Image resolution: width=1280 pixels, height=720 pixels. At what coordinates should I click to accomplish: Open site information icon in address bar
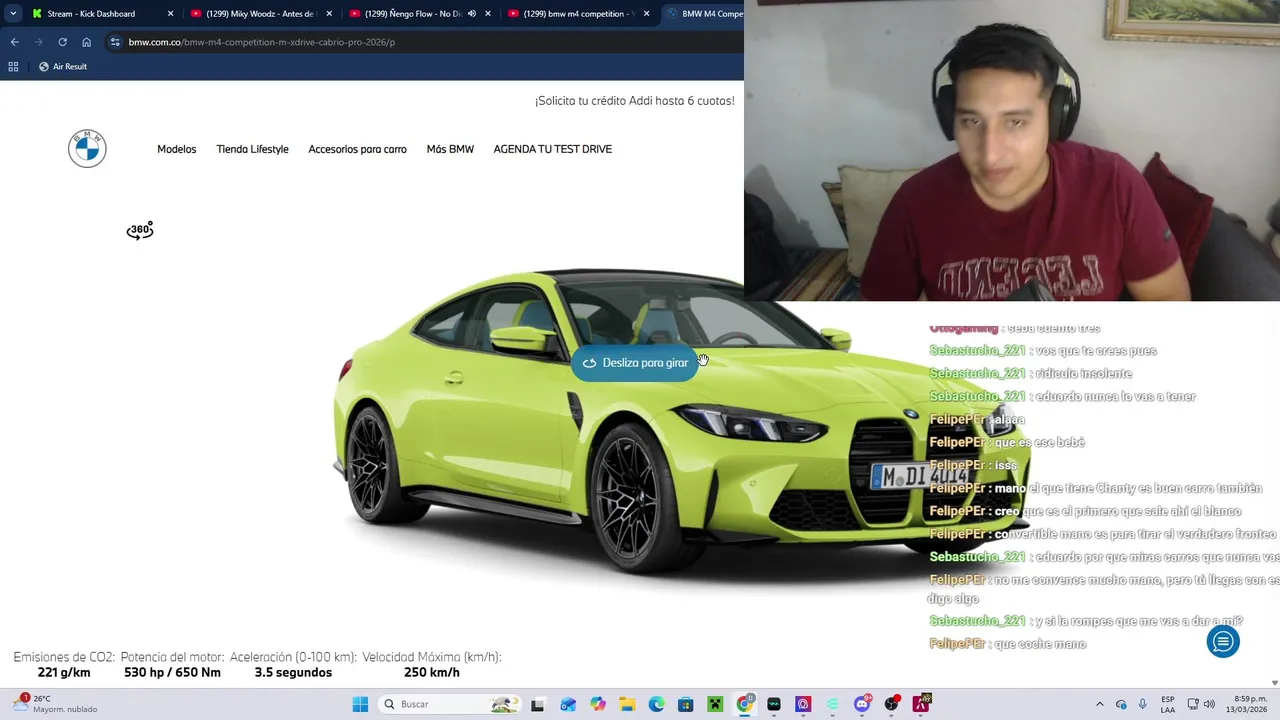pos(115,42)
